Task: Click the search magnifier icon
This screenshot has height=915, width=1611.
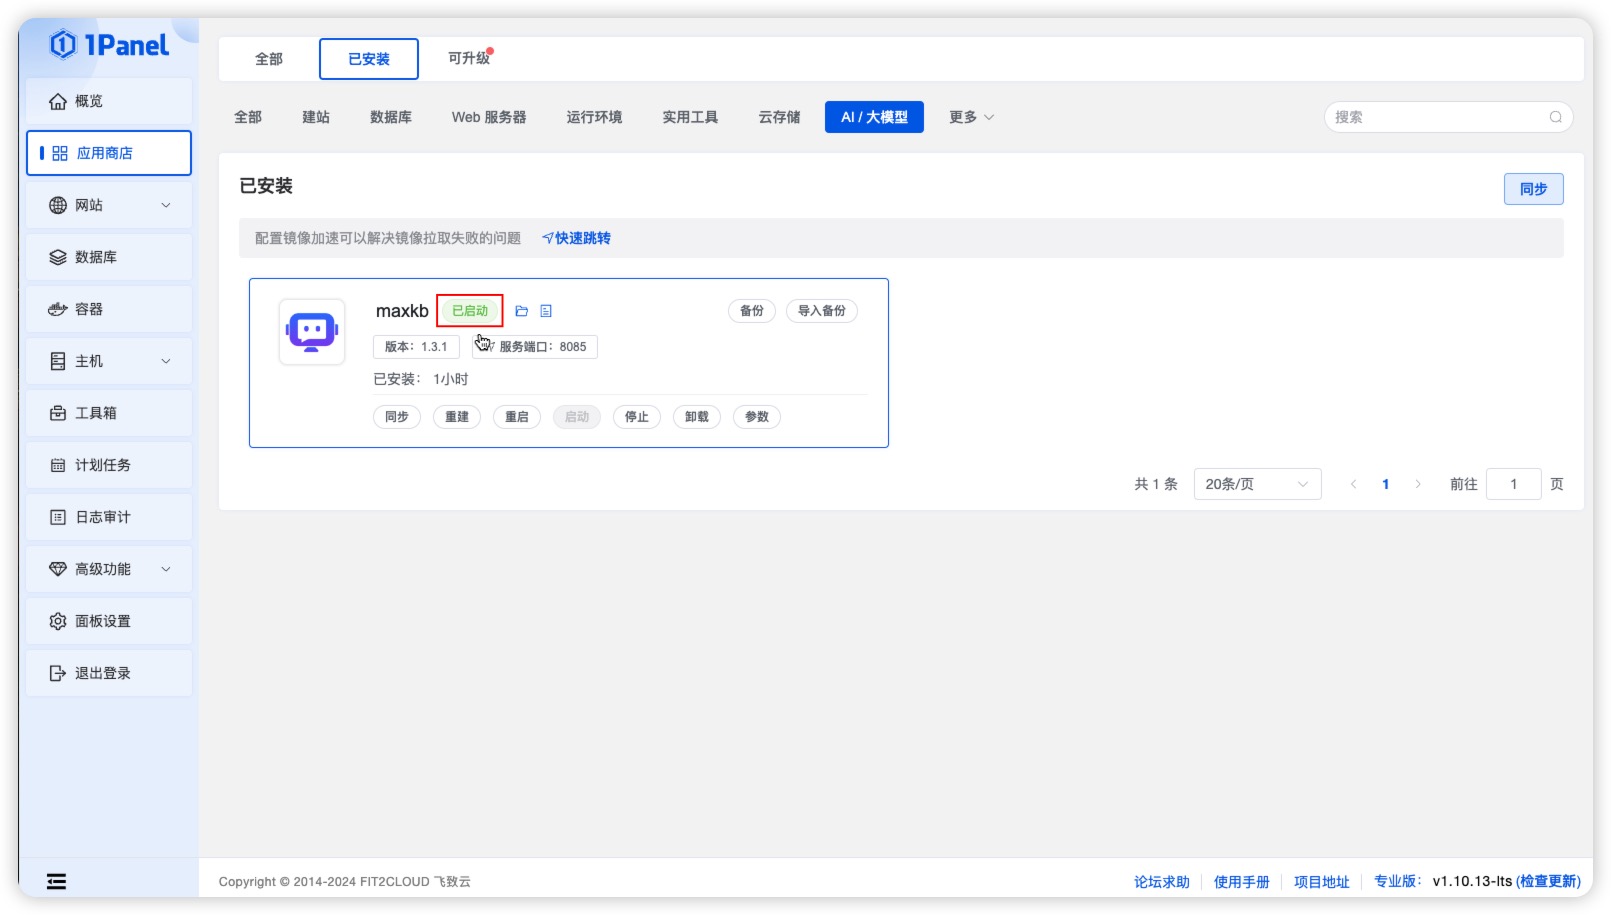Action: coord(1556,117)
